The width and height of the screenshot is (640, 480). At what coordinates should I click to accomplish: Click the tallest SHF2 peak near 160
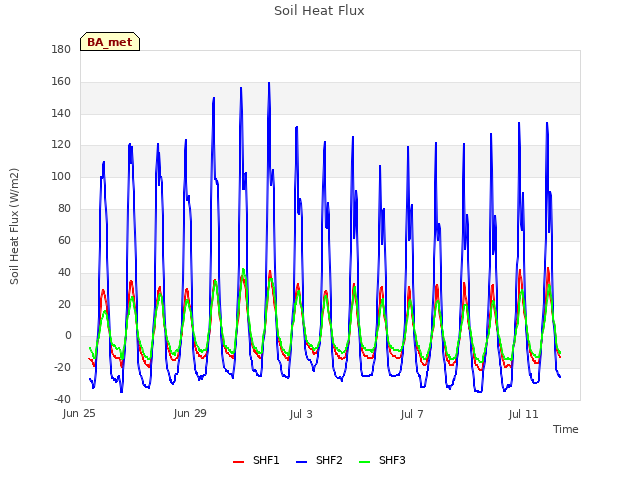(x=269, y=83)
